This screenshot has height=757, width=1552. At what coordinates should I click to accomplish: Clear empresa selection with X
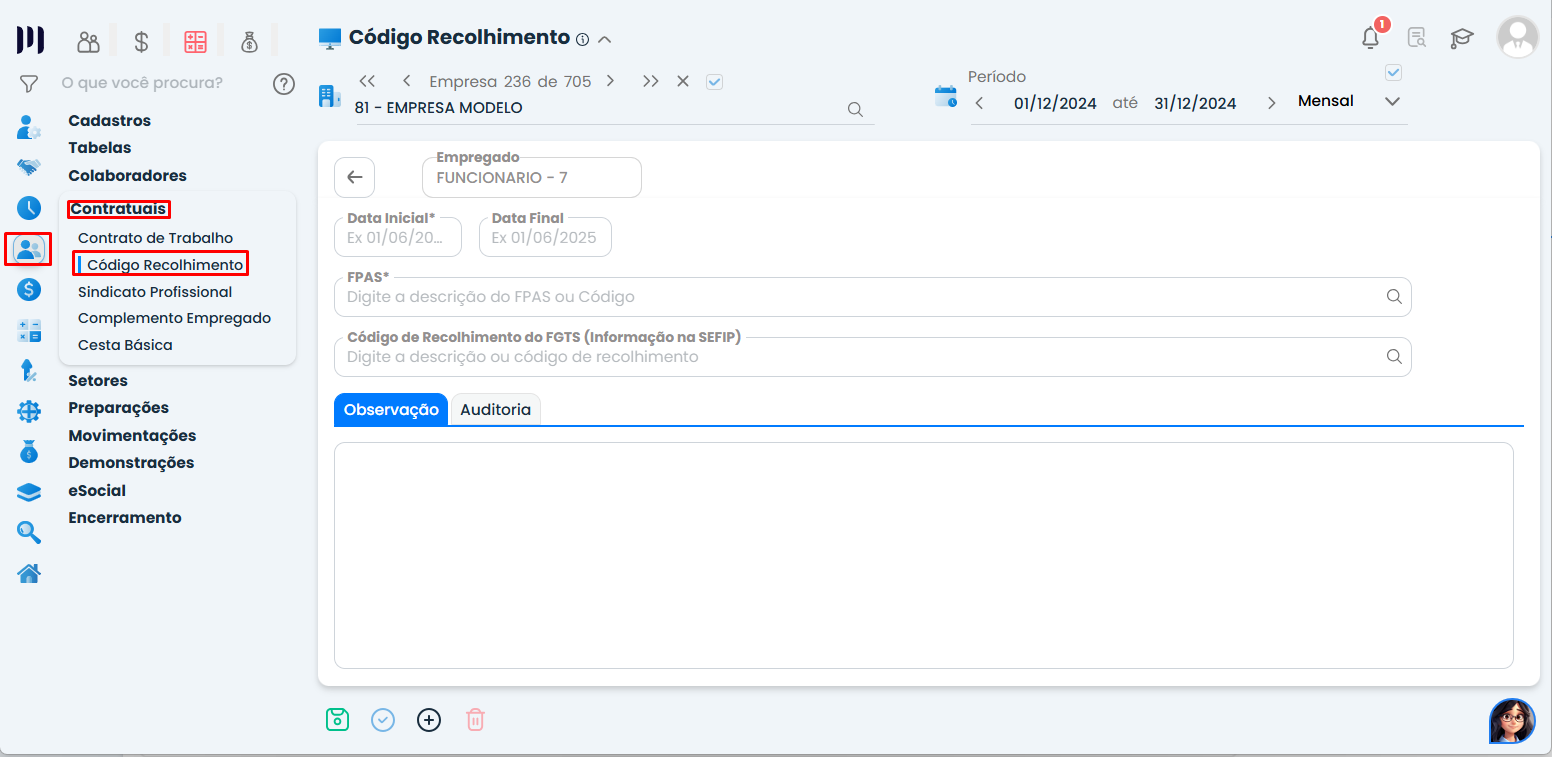[x=683, y=81]
